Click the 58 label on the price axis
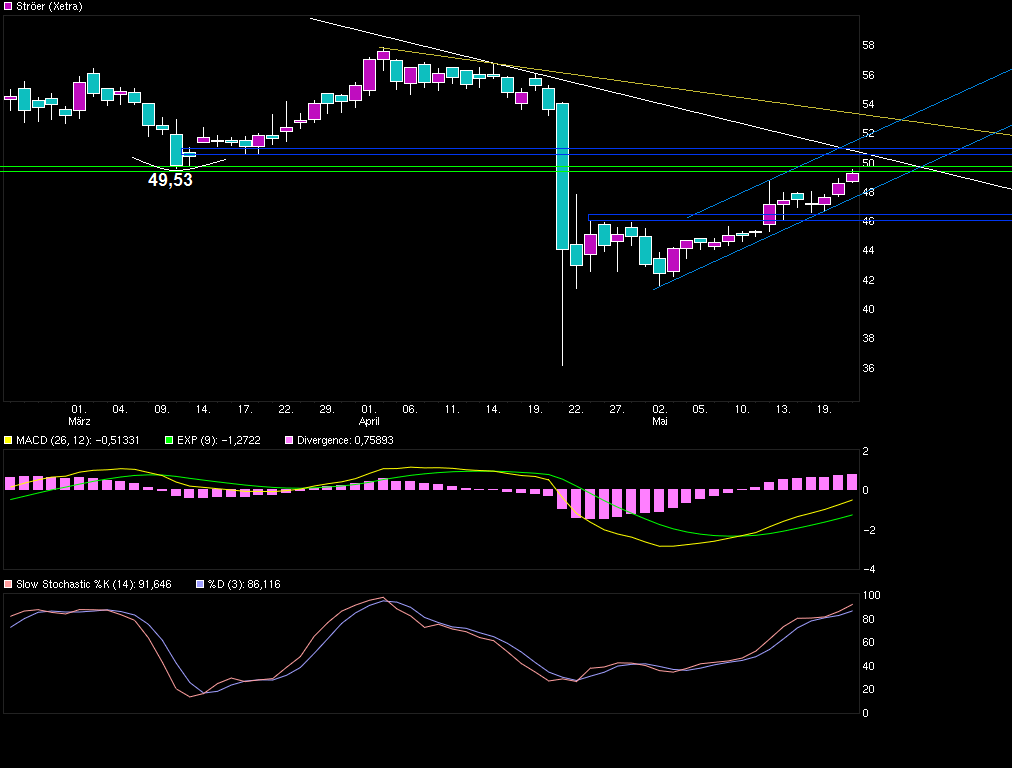This screenshot has width=1012, height=768. point(869,45)
